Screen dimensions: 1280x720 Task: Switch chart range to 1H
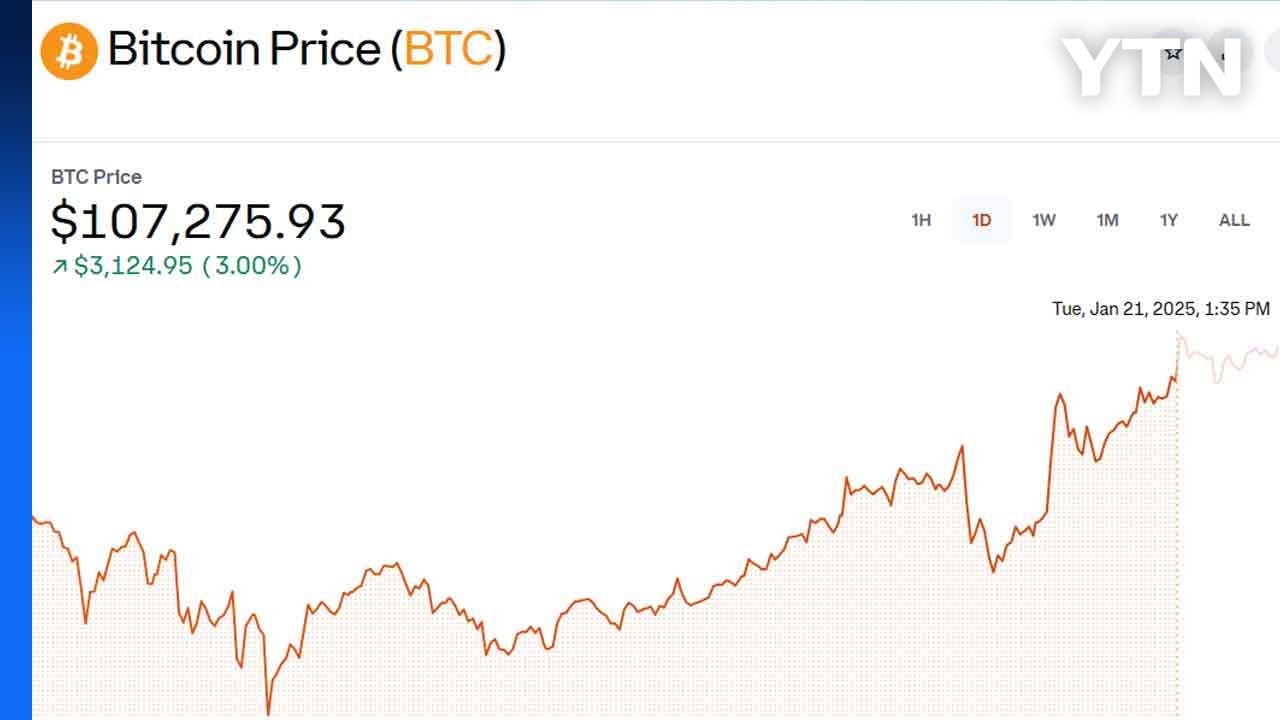tap(921, 220)
